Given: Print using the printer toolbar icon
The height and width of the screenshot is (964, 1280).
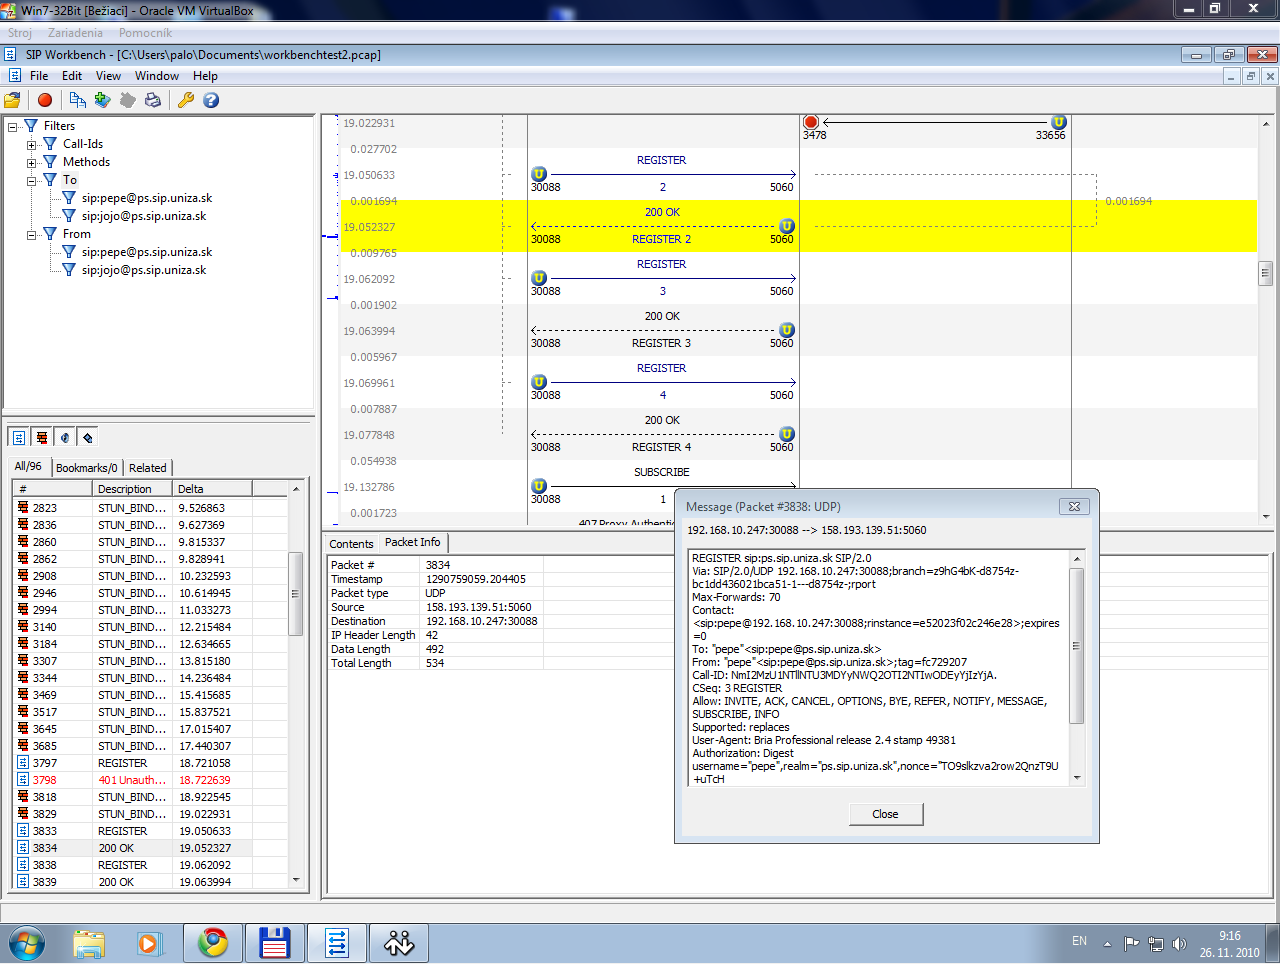Looking at the screenshot, I should (153, 100).
